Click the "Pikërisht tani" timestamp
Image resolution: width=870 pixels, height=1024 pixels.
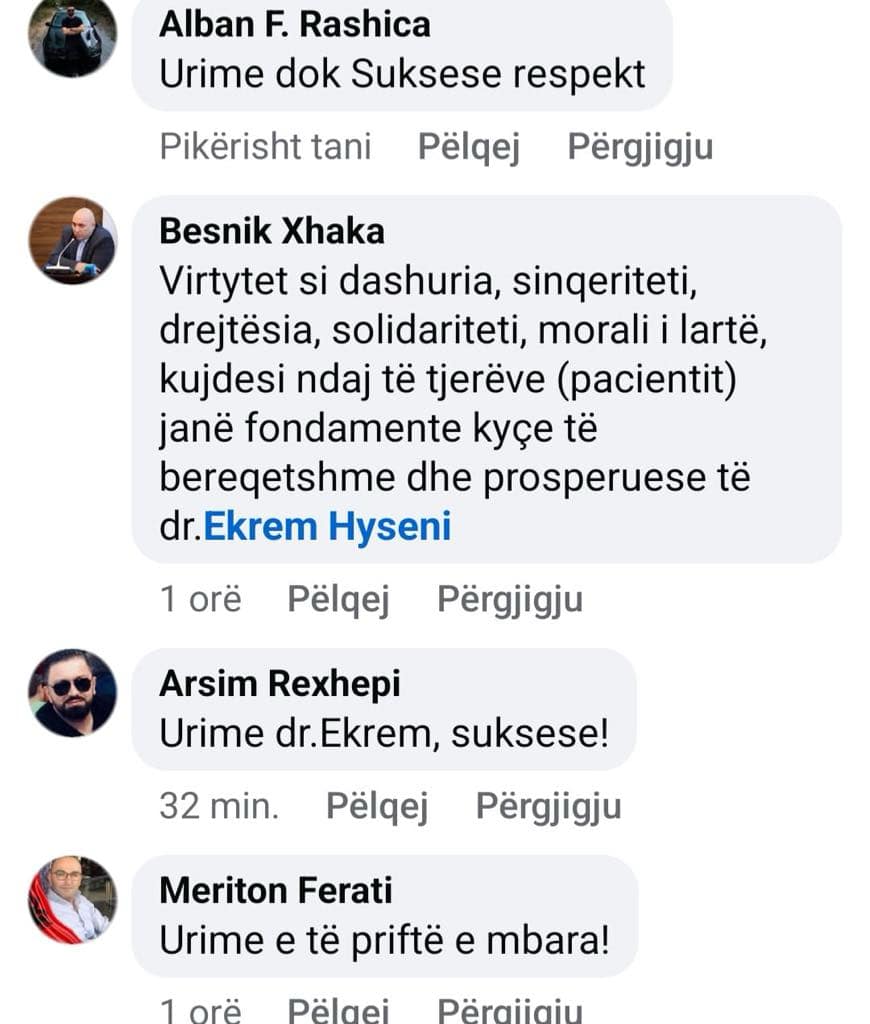click(x=265, y=147)
